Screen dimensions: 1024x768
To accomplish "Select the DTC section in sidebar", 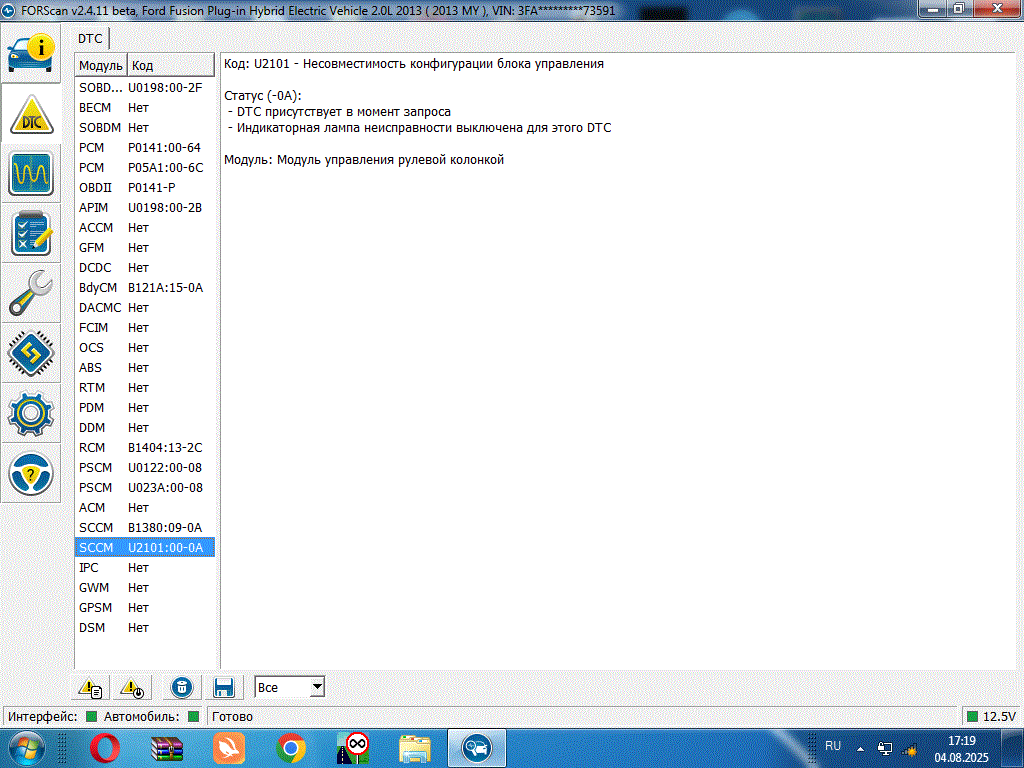I will pyautogui.click(x=31, y=114).
